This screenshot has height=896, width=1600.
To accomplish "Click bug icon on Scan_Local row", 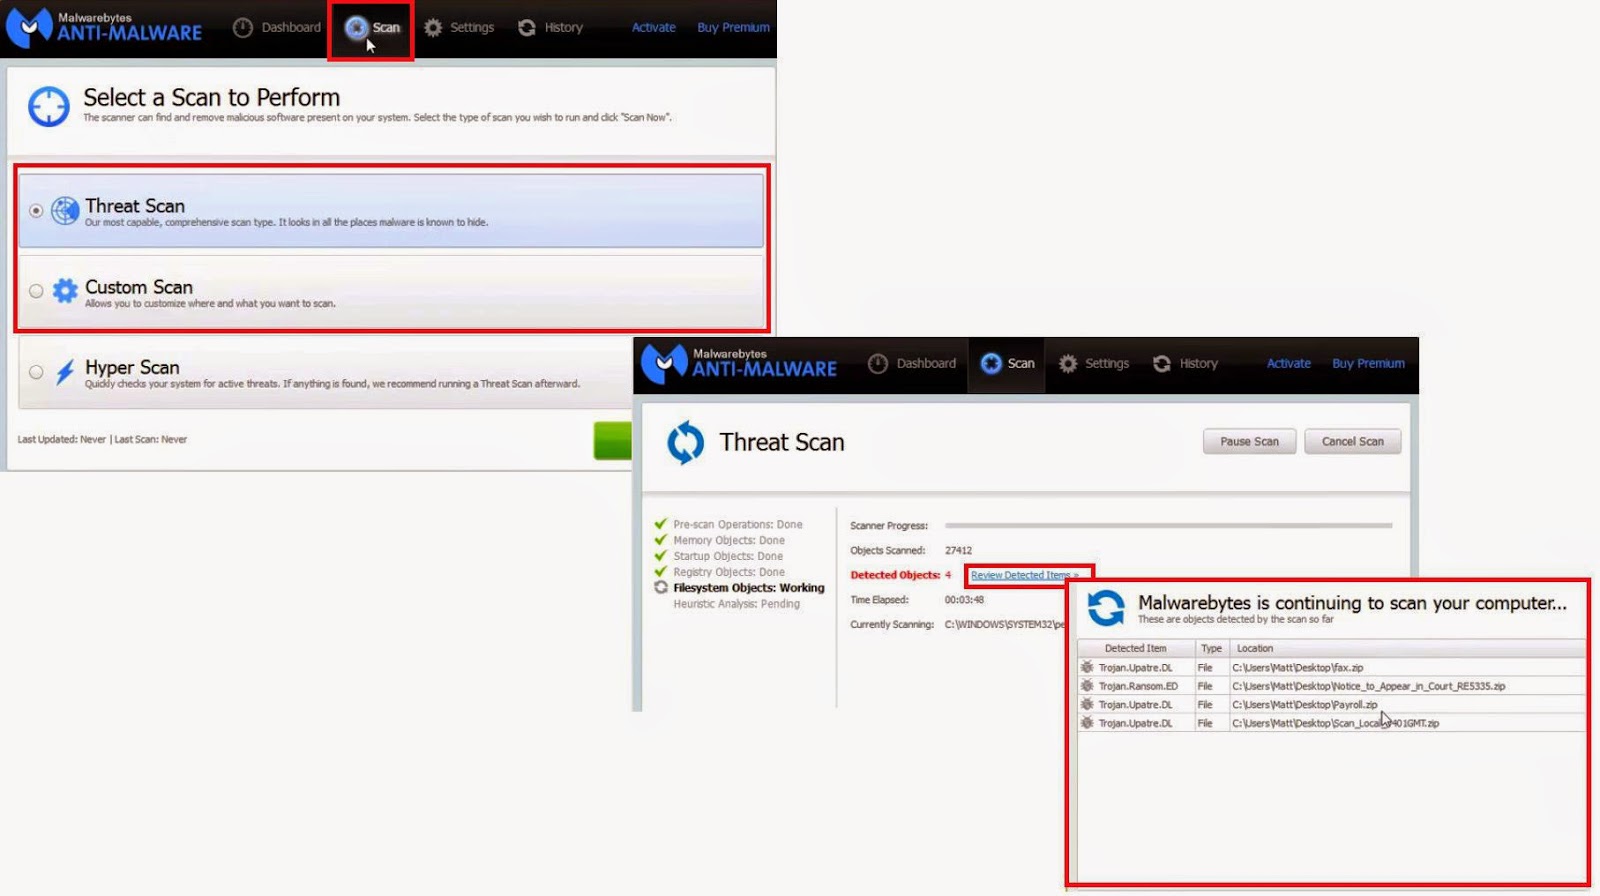I will [1087, 723].
